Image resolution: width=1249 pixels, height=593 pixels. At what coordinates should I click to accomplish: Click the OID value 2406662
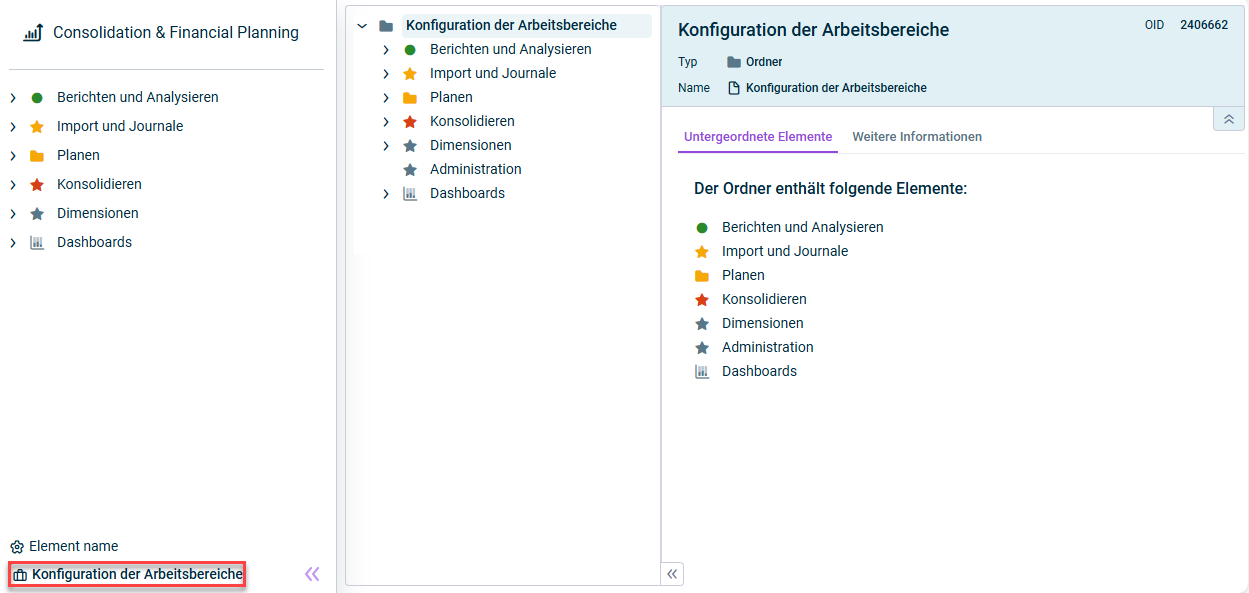[x=1204, y=25]
